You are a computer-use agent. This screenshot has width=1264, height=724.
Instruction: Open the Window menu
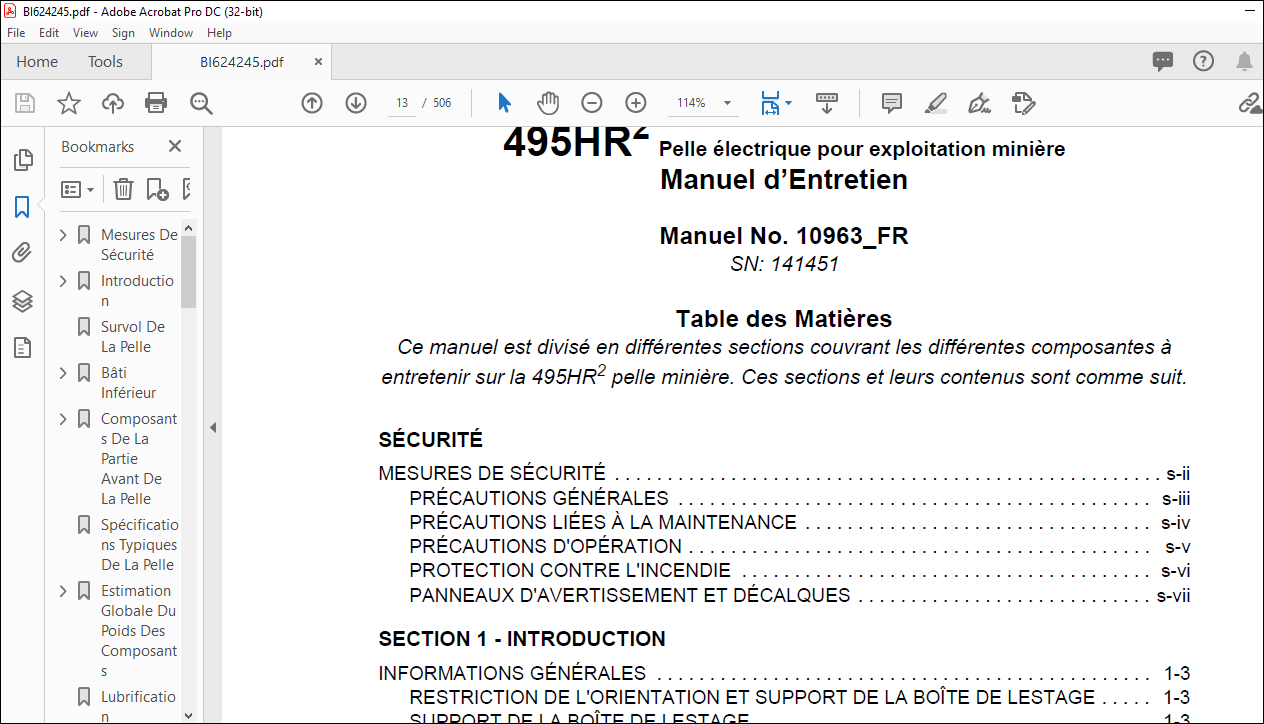(171, 33)
